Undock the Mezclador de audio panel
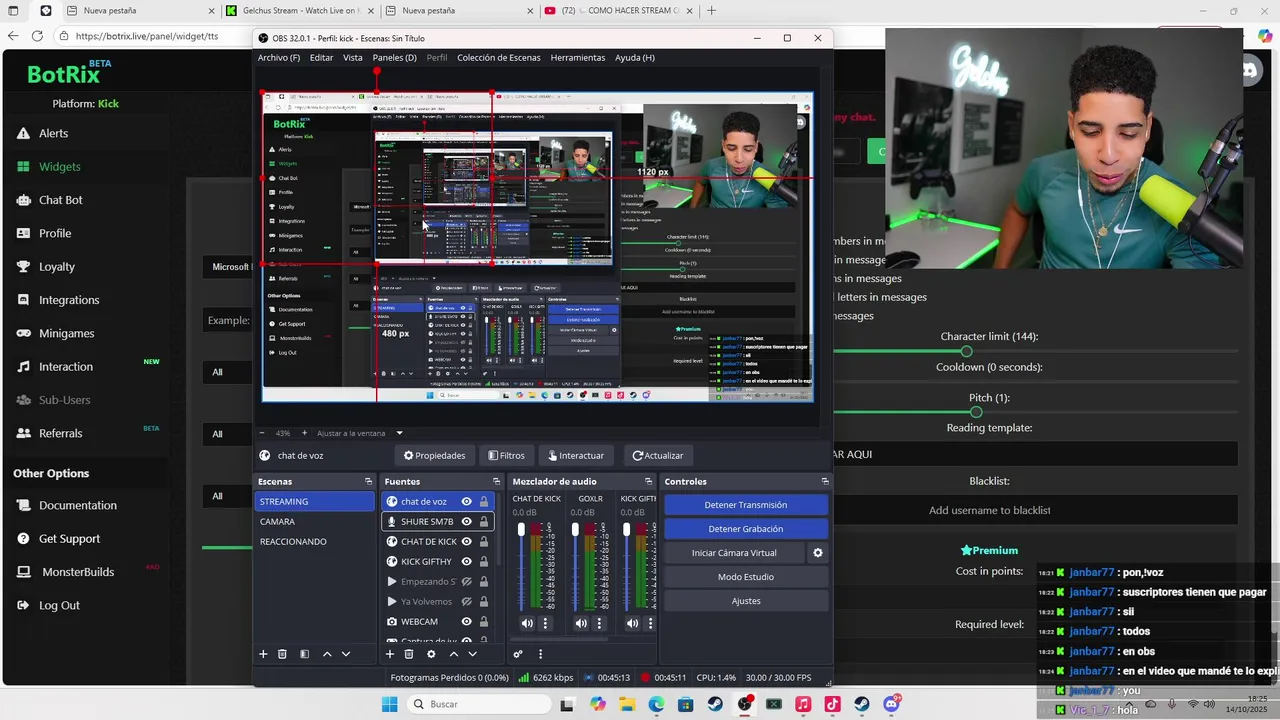1280x720 pixels. pyautogui.click(x=650, y=481)
